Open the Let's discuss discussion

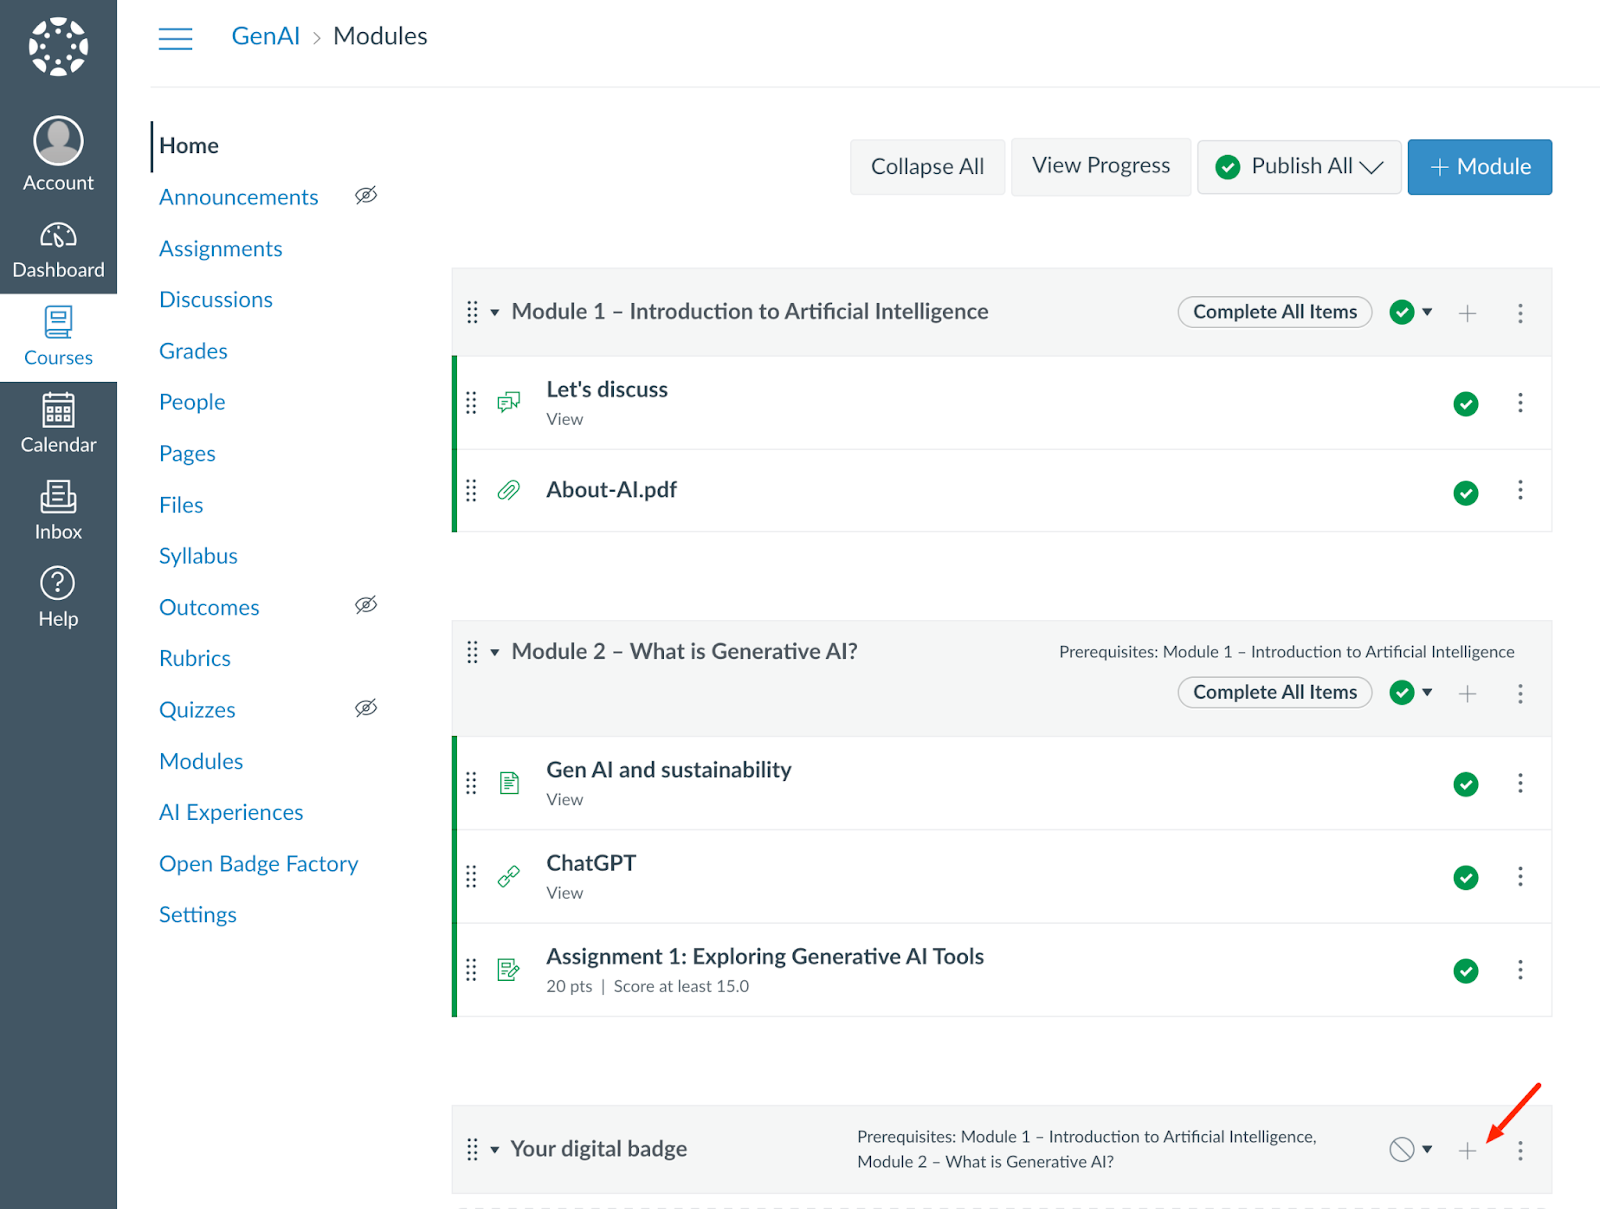(x=607, y=389)
